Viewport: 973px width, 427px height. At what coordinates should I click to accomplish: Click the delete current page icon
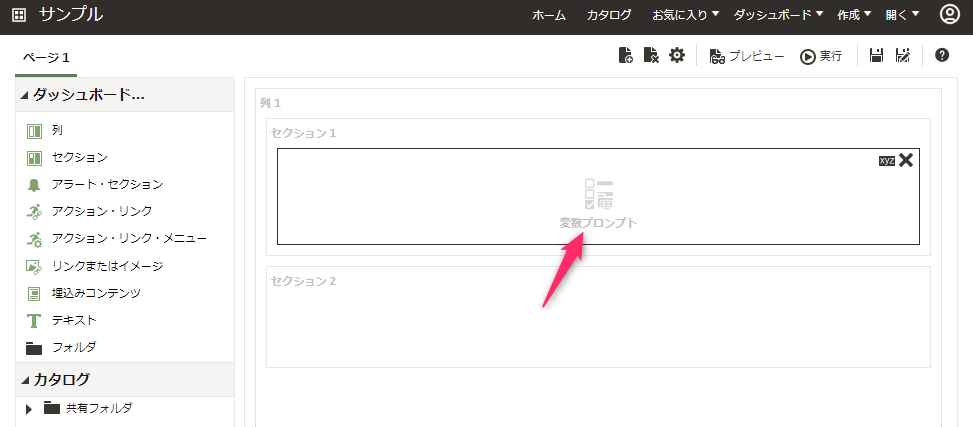pos(650,55)
